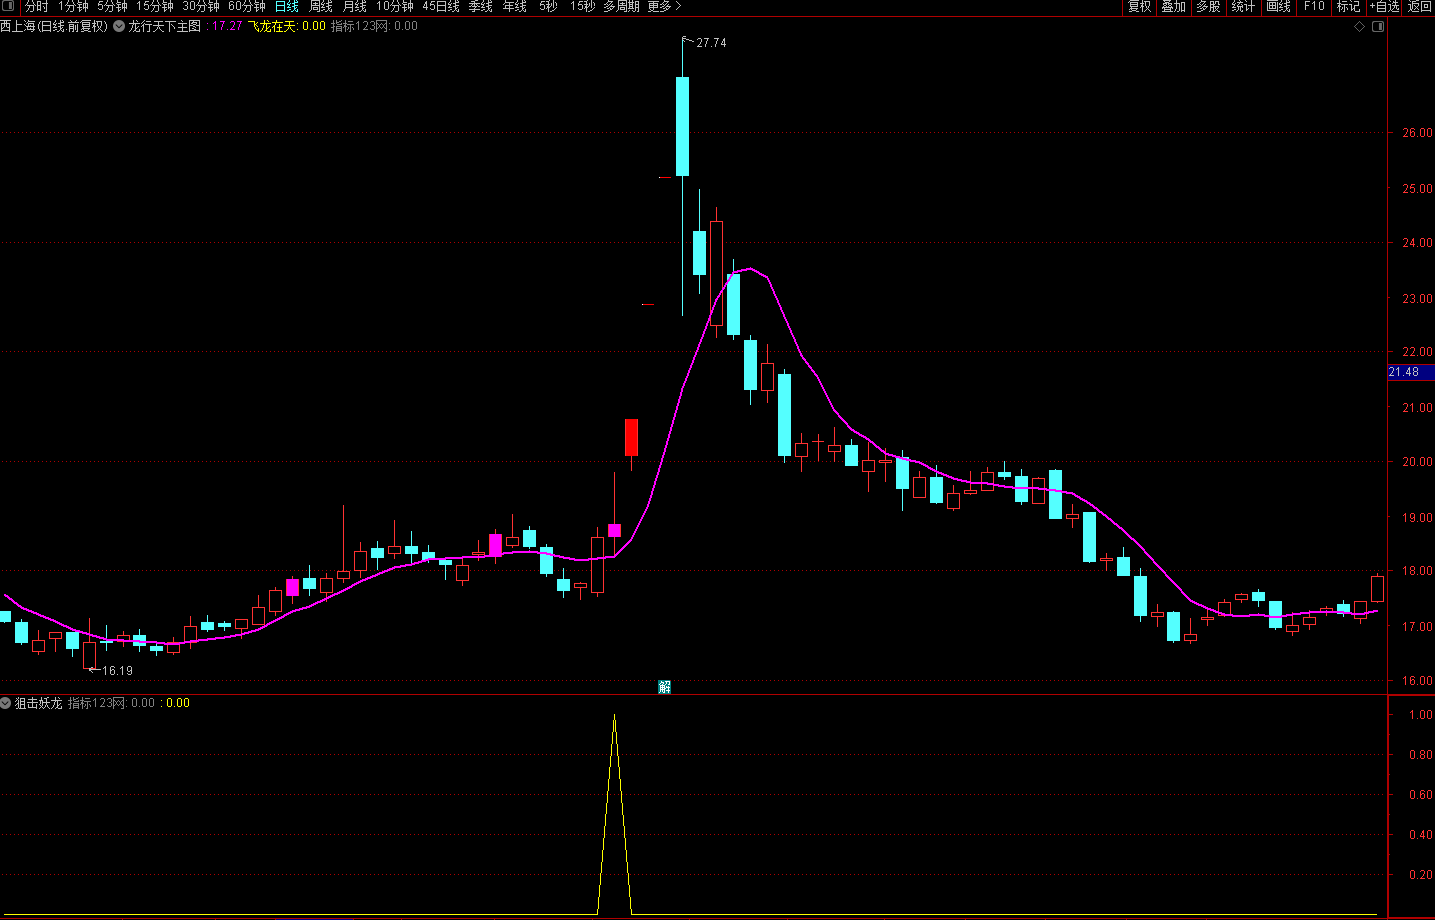Screen dimensions: 1435x920
Task: Click the yellow spike peak in 狙击妖龙 panel
Action: [x=614, y=716]
